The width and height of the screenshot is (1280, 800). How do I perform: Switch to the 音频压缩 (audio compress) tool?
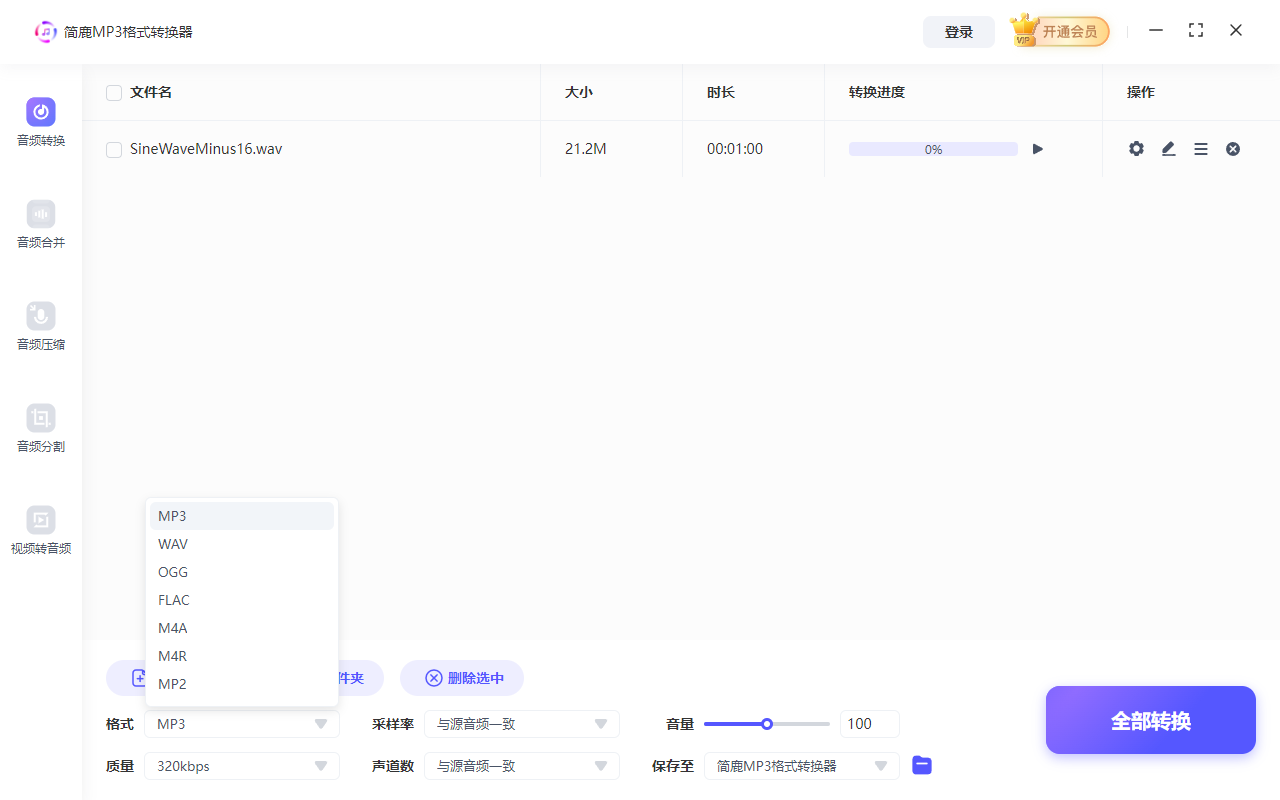tap(40, 326)
